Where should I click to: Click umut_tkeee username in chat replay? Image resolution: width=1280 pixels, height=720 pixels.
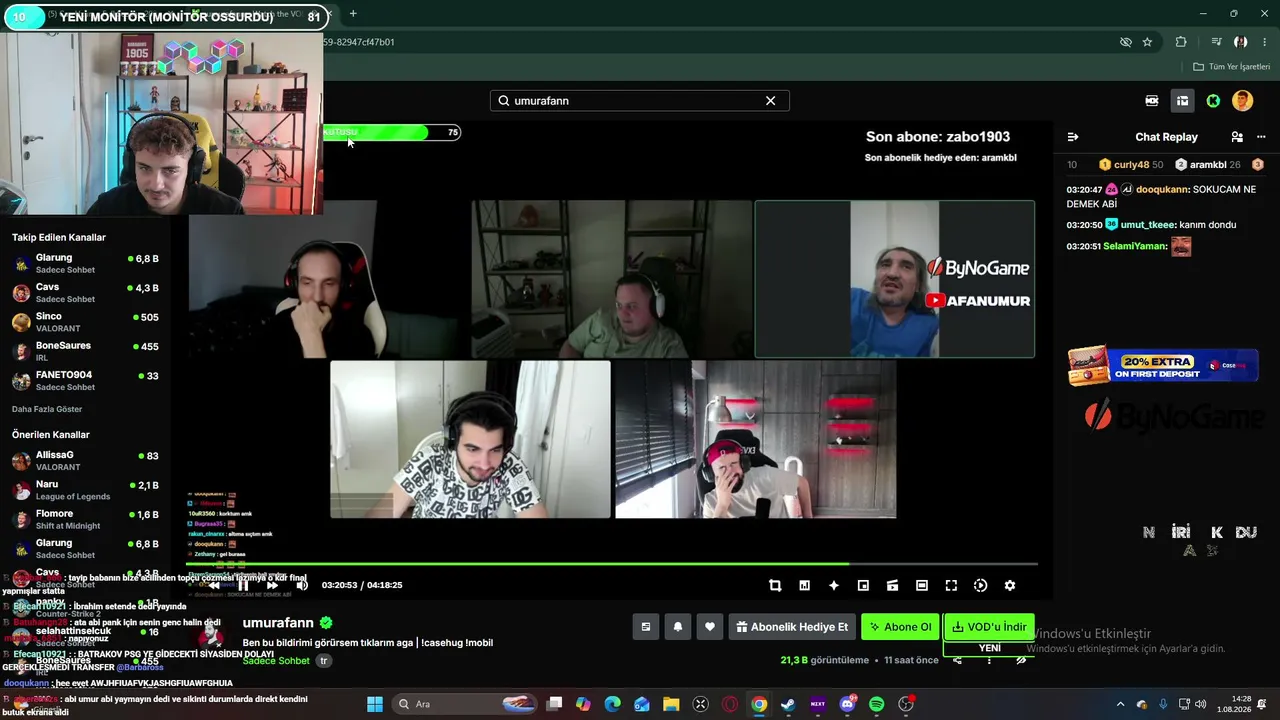click(x=1146, y=225)
